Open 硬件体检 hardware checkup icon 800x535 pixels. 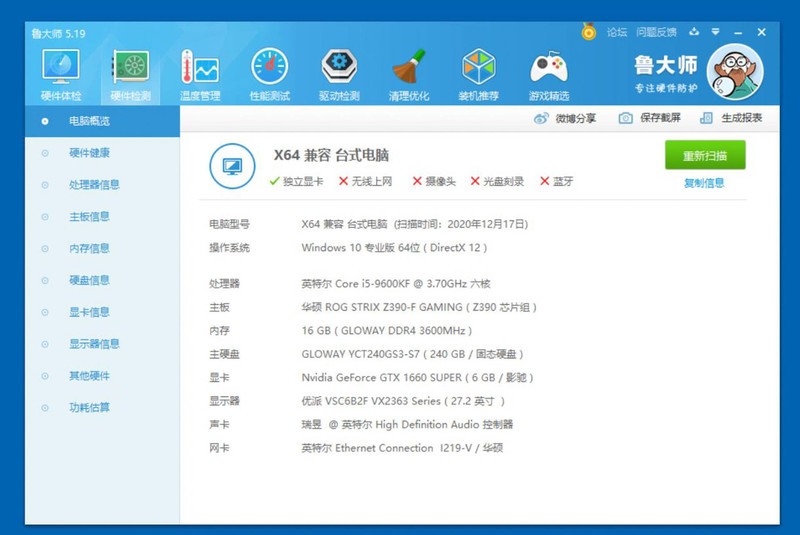pyautogui.click(x=60, y=74)
